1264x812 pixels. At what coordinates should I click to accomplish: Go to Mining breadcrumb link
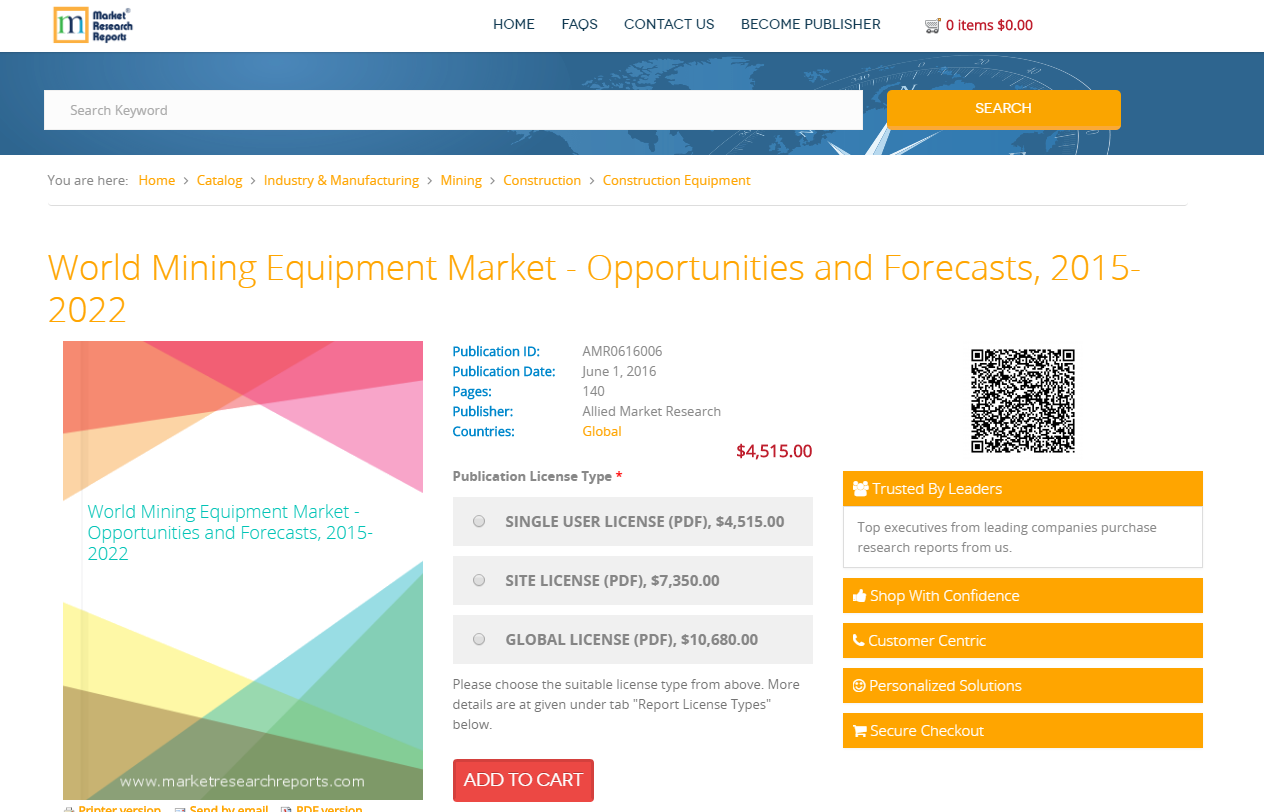[x=461, y=181]
